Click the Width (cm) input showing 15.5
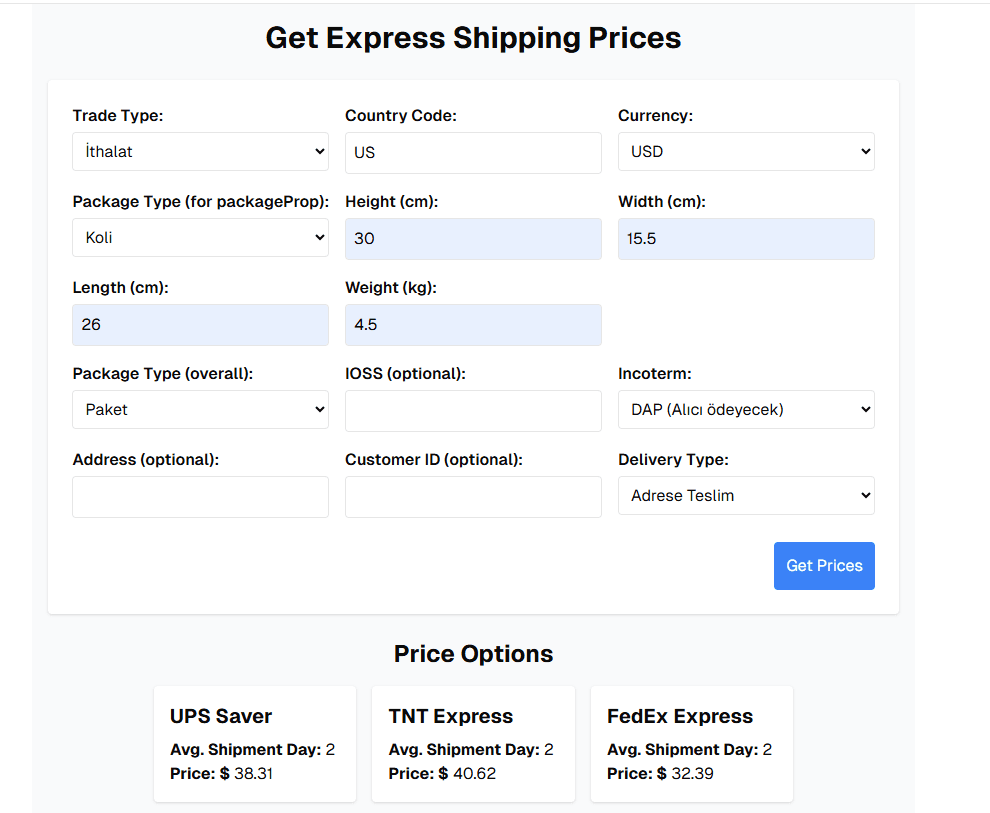Screen dimensions: 990x813 coord(745,238)
